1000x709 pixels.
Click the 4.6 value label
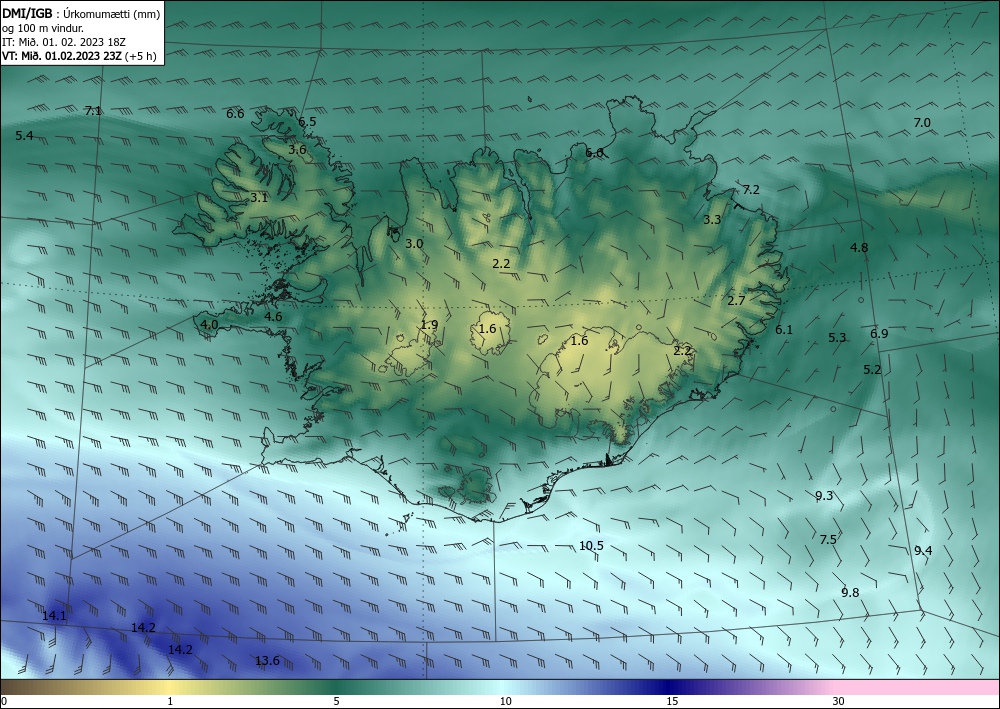click(273, 316)
